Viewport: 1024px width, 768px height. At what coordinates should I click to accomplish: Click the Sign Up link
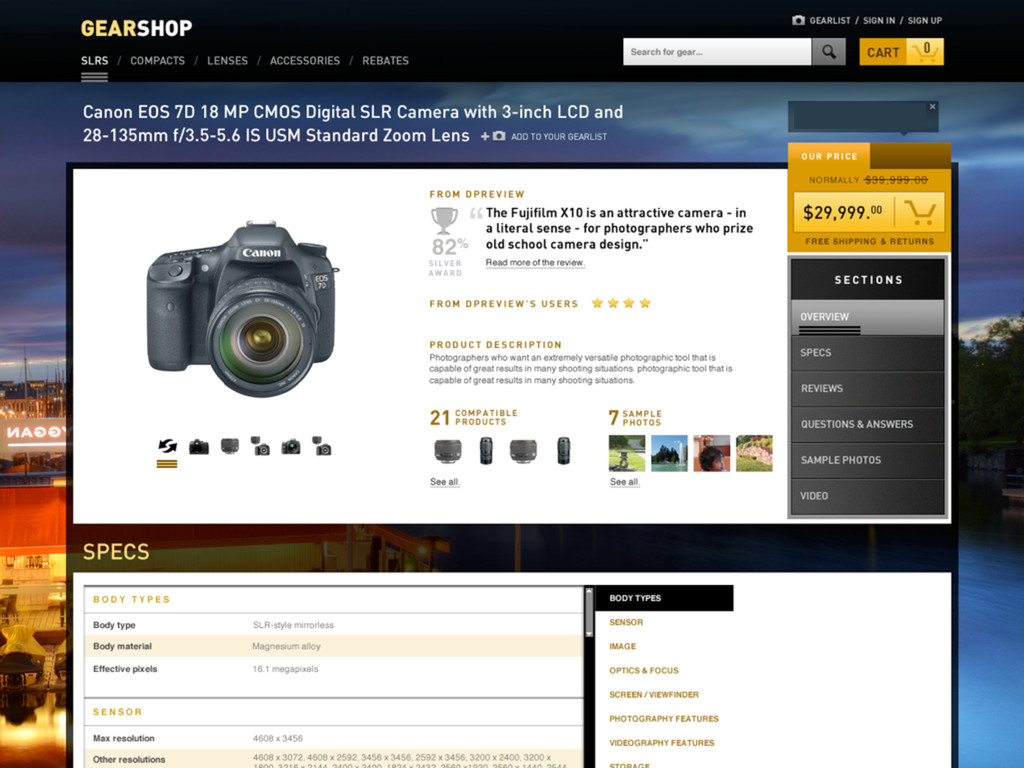925,20
